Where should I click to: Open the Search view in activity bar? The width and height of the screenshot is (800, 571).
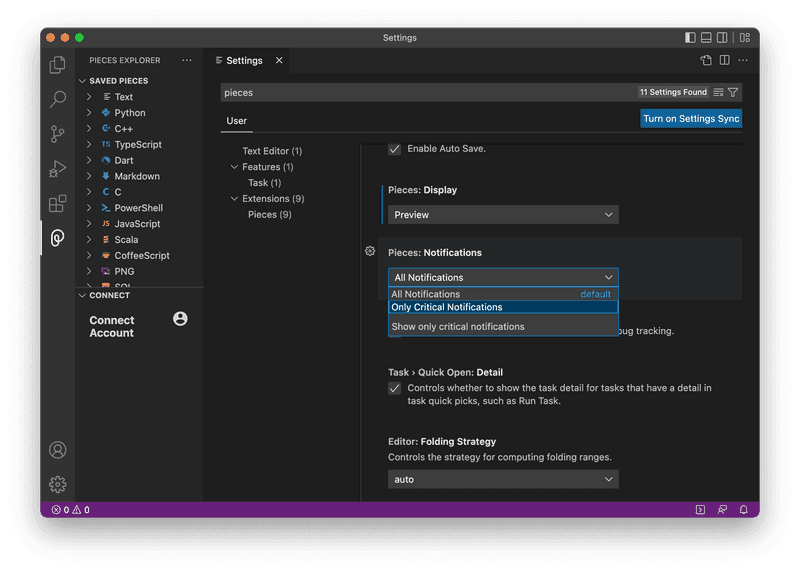pos(58,99)
